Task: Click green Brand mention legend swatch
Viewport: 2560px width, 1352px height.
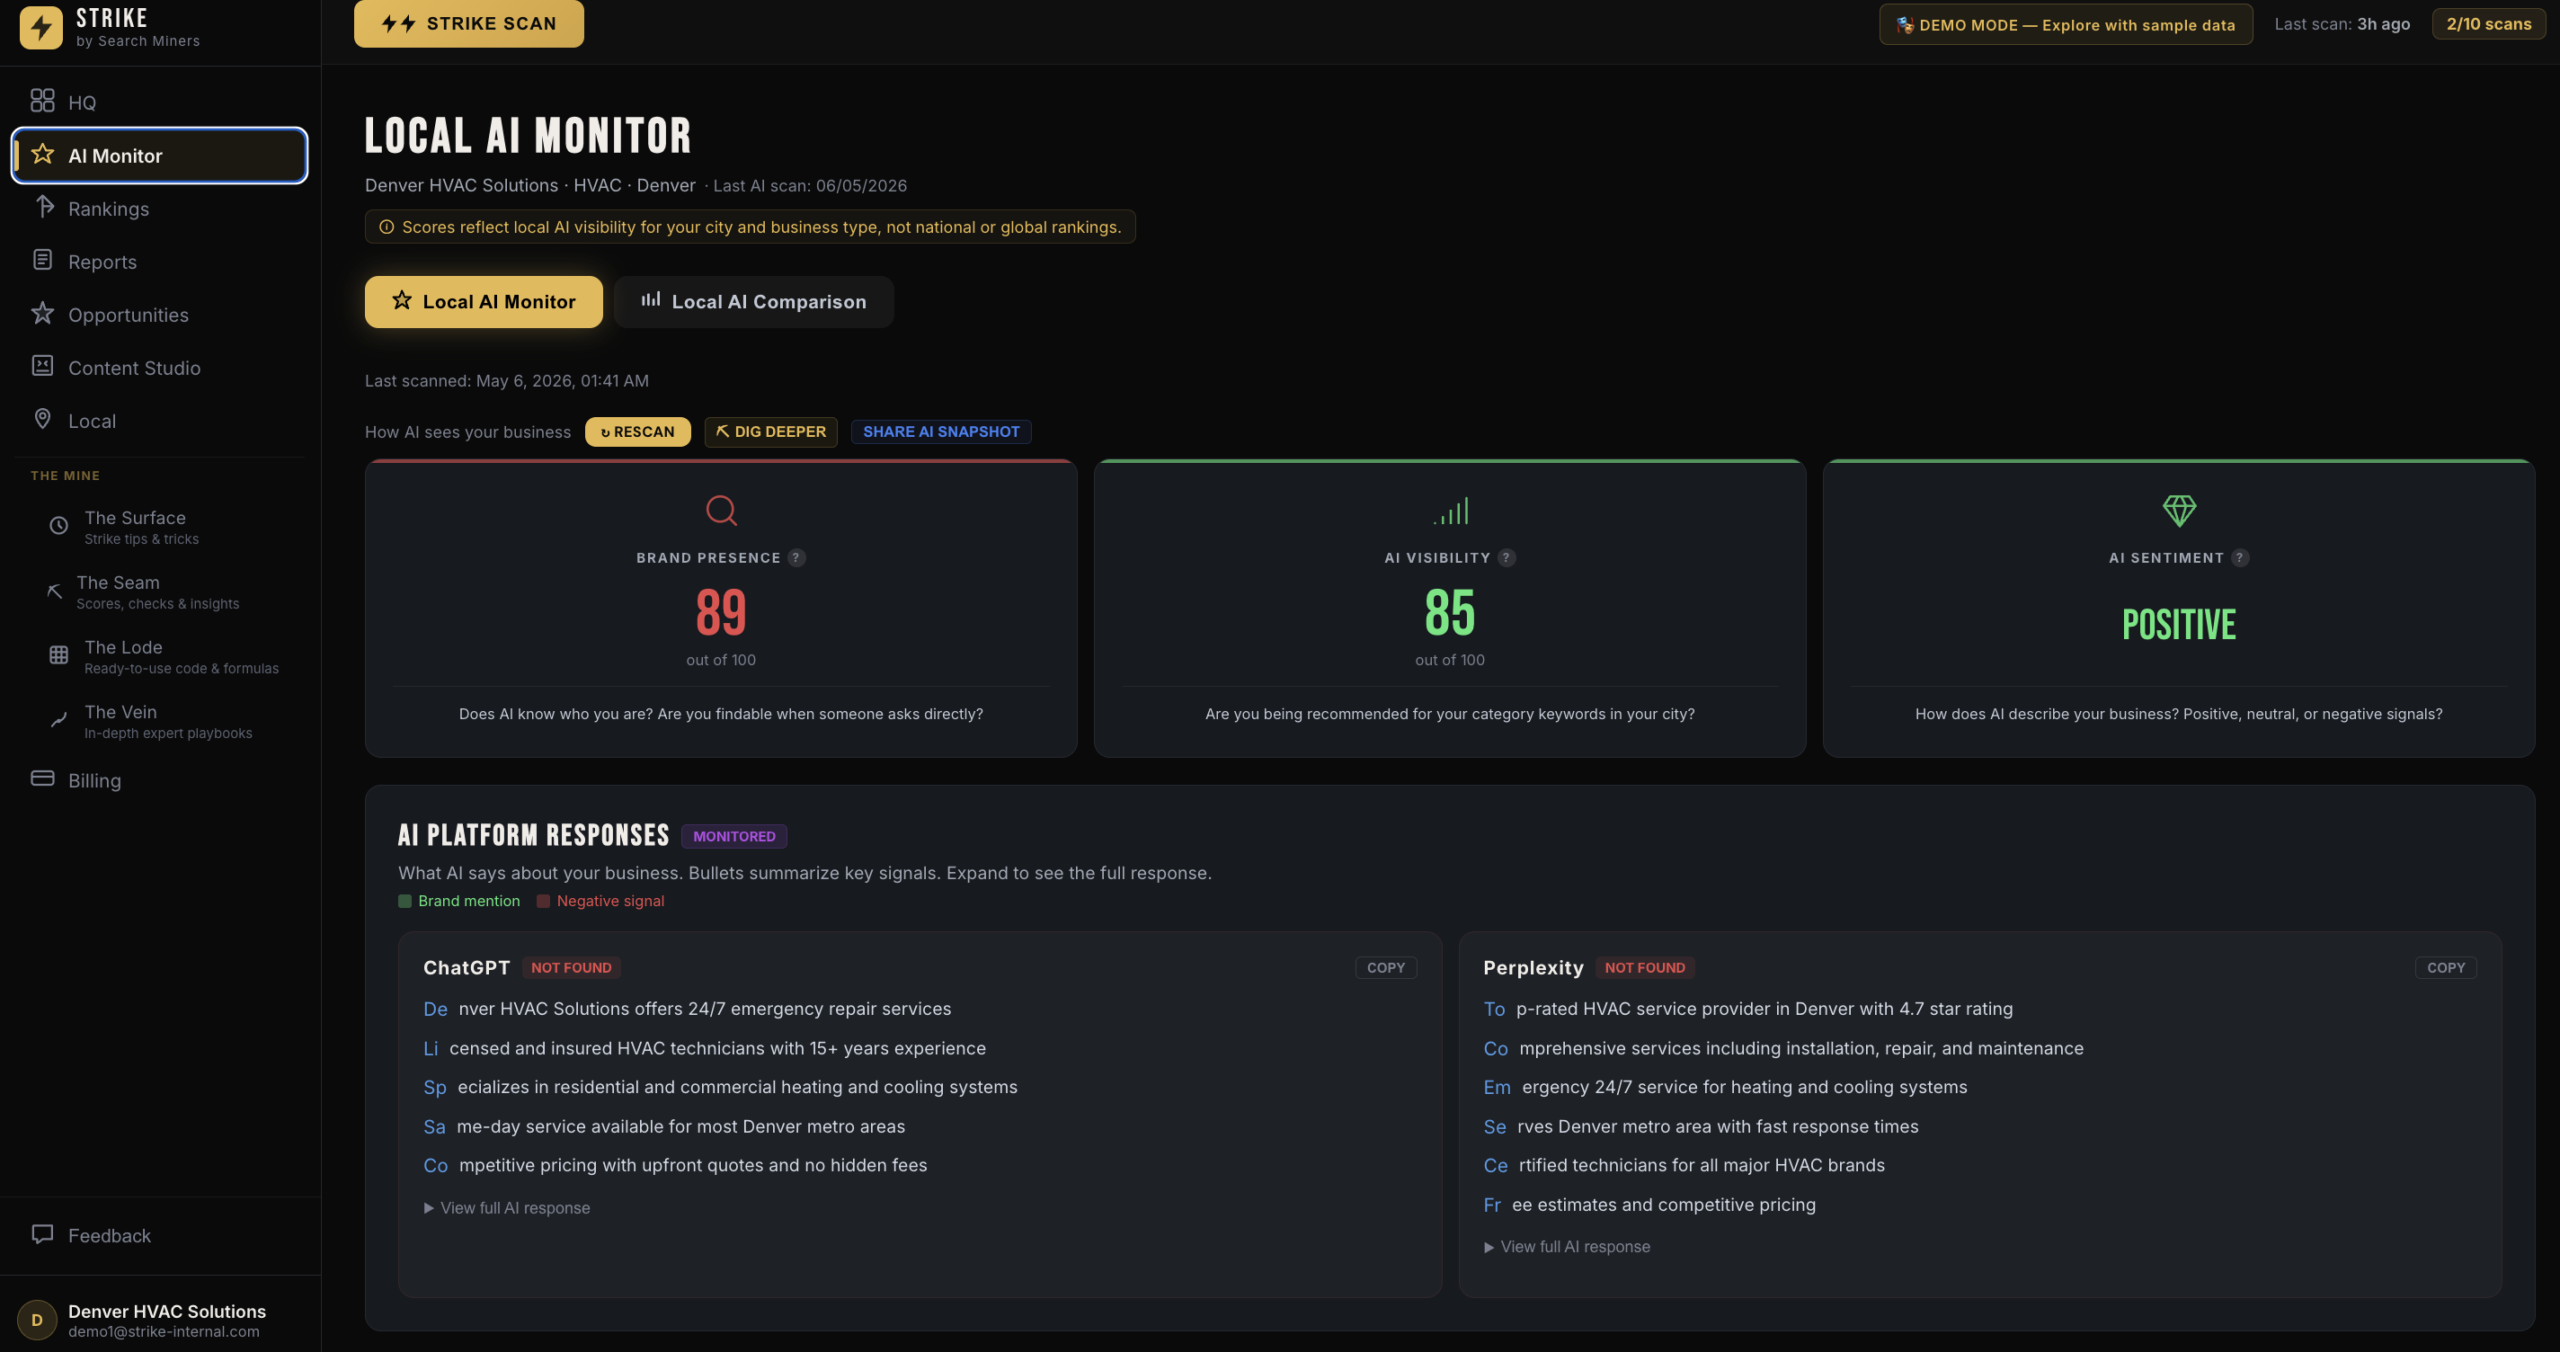Action: pos(405,901)
